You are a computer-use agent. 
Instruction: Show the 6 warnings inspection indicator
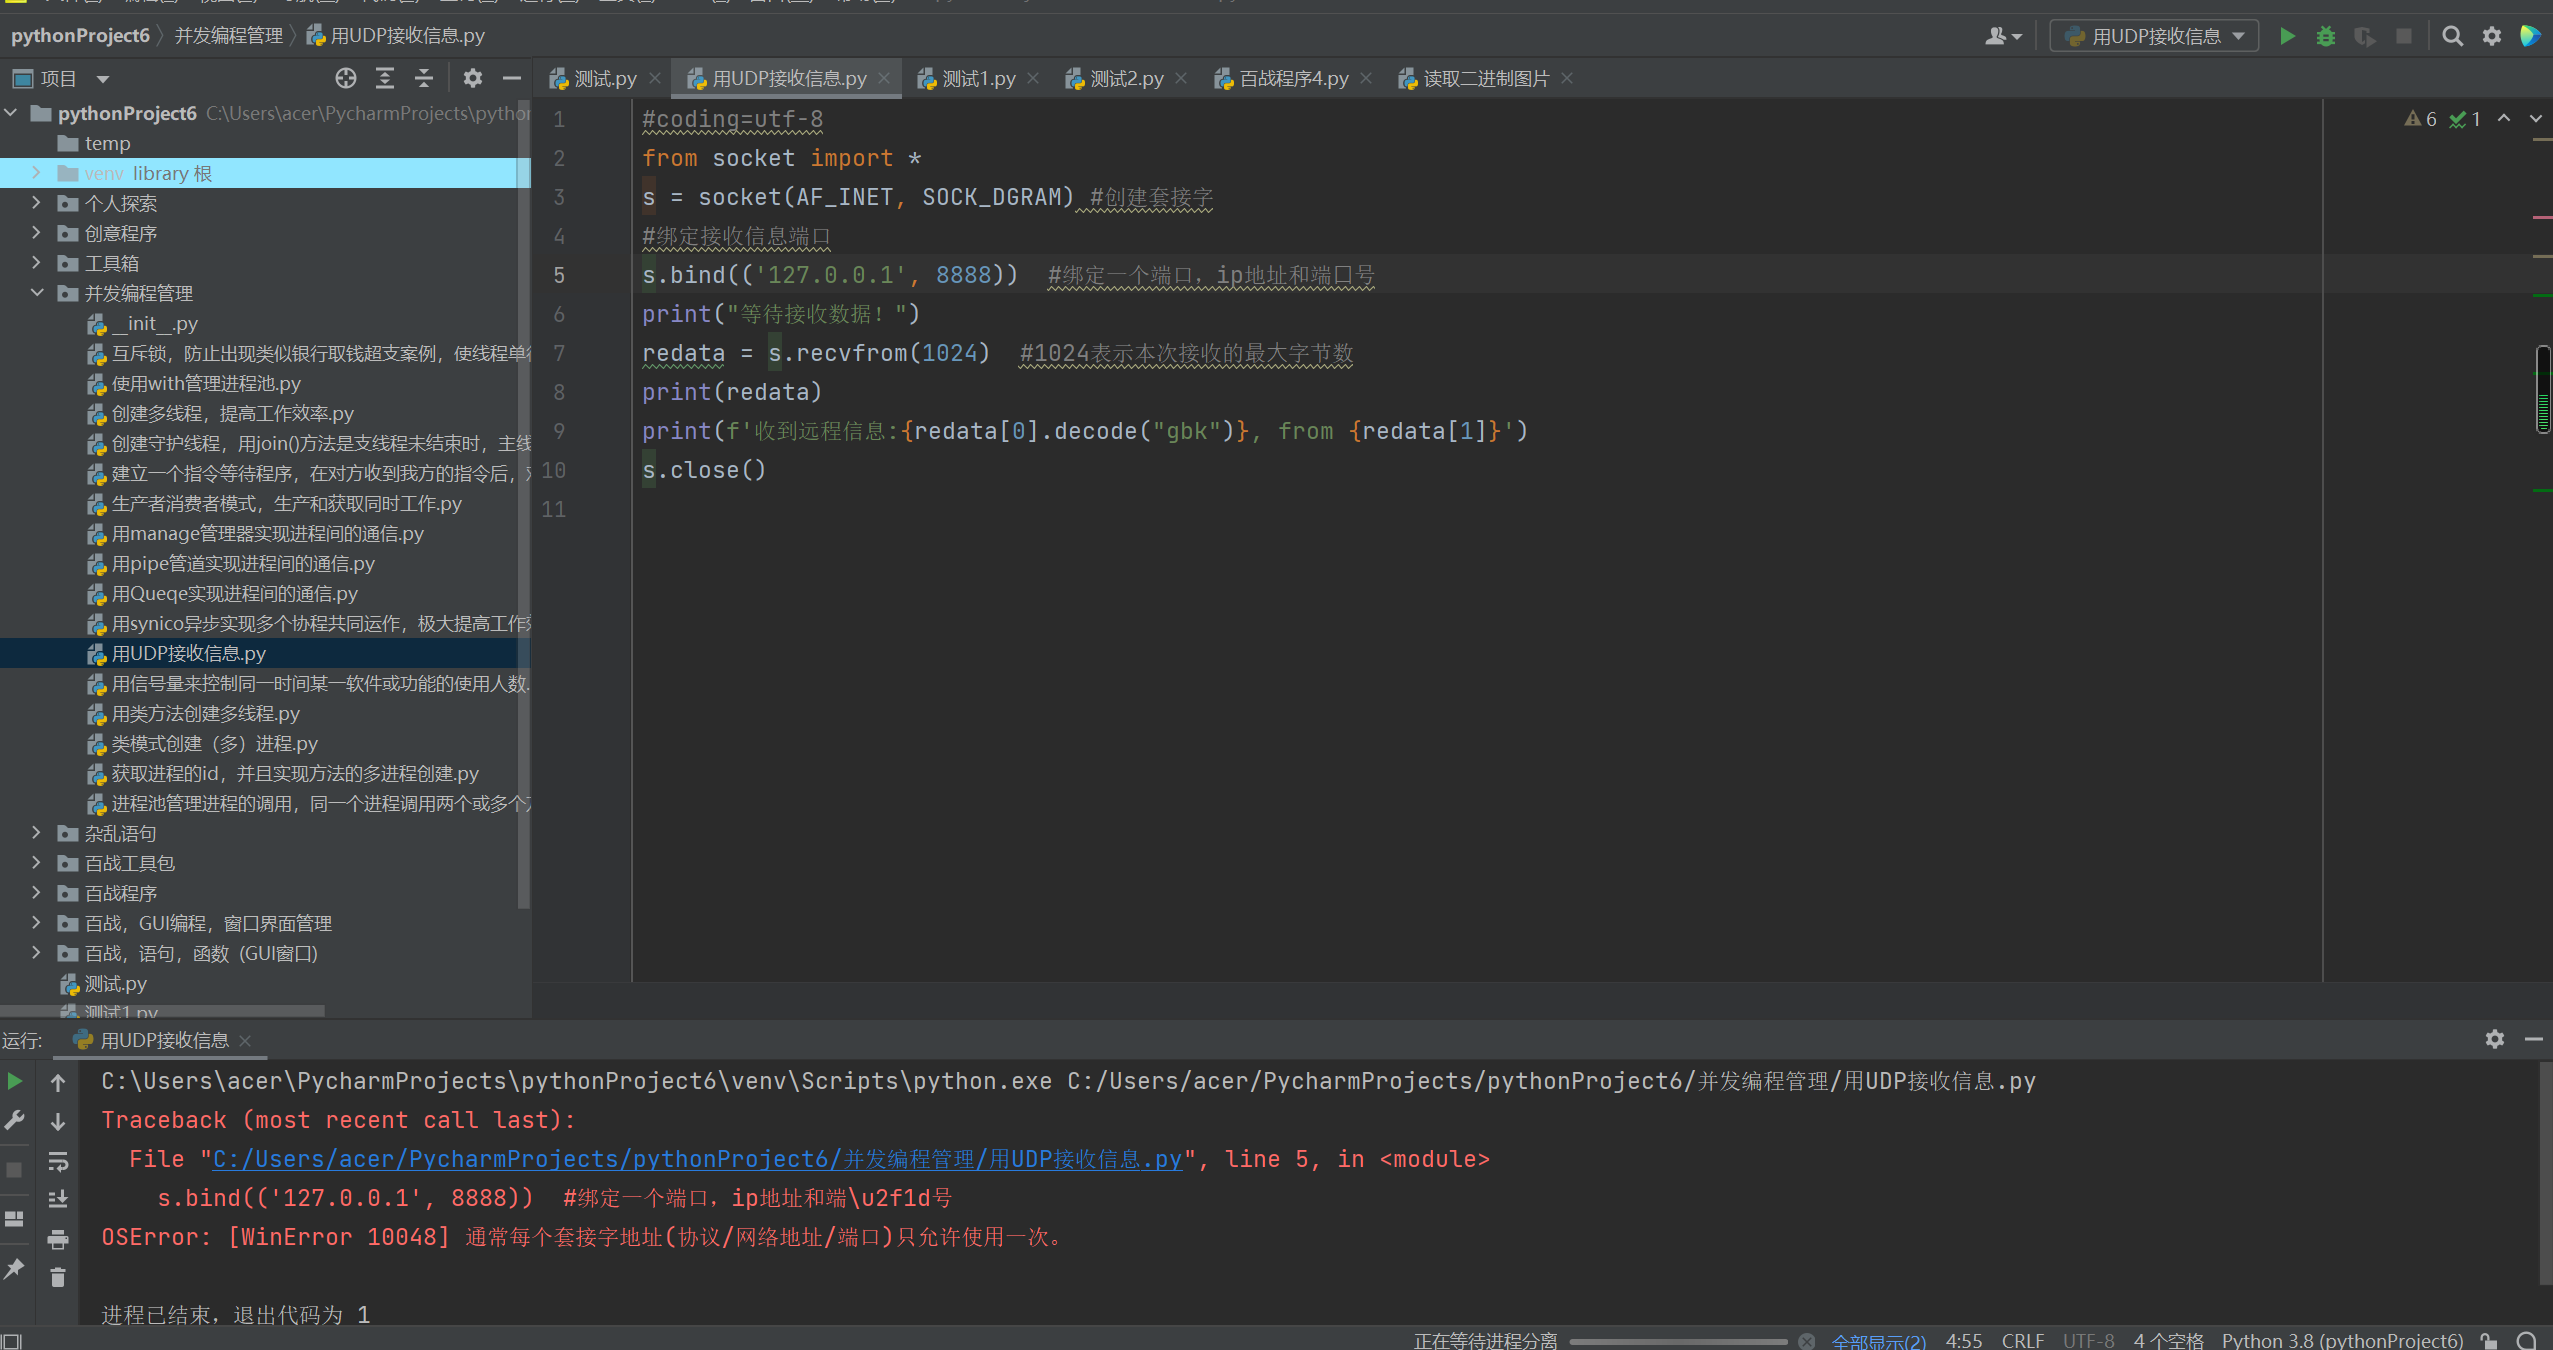pos(2421,119)
